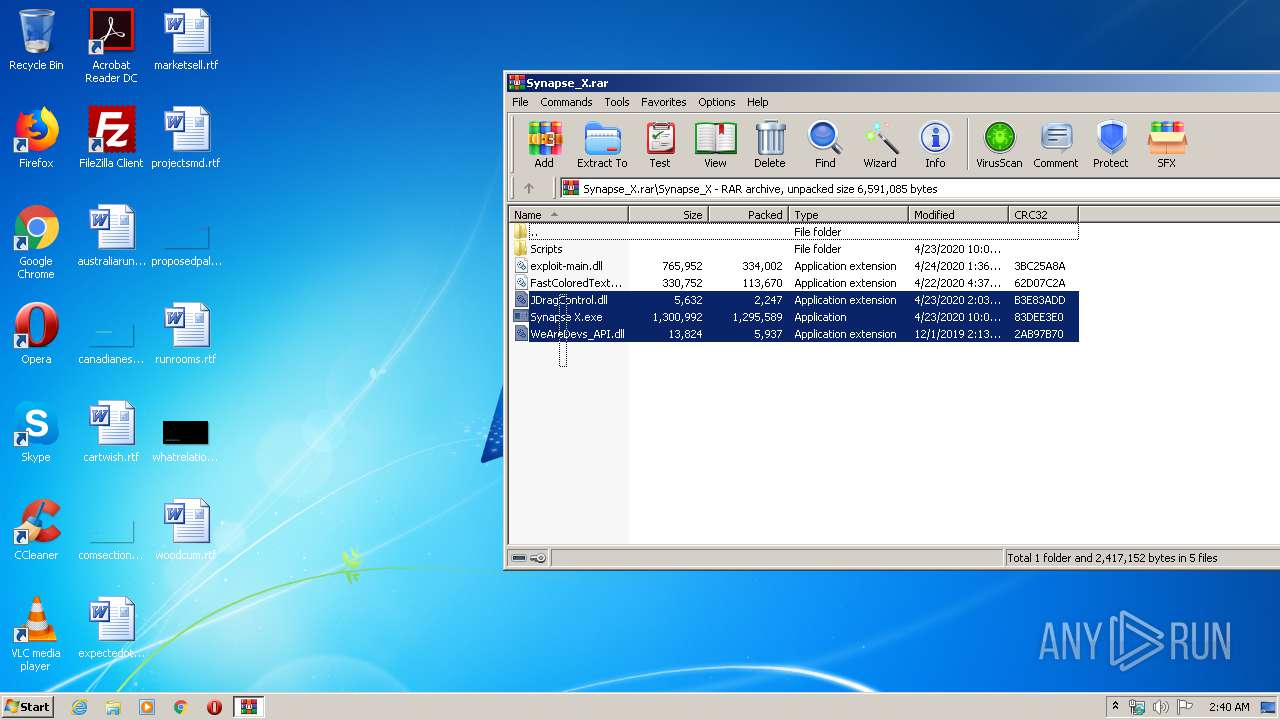Sort by Type column header
The width and height of the screenshot is (1280, 720).
click(848, 215)
